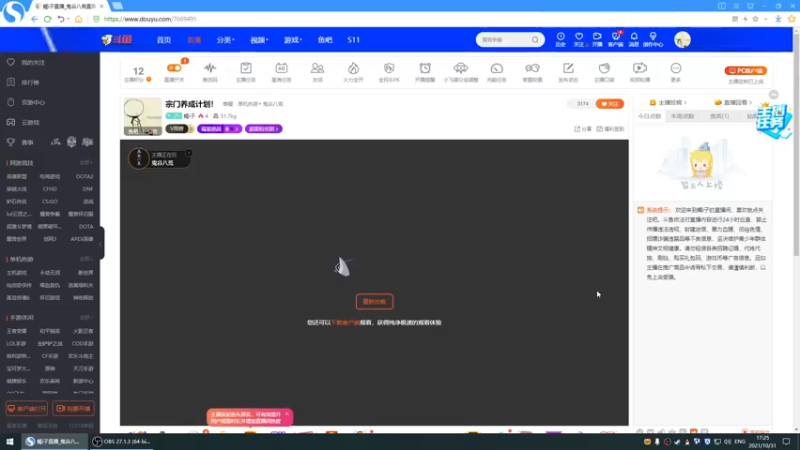Go to 首页 home nav item
The width and height of the screenshot is (800, 450).
coord(164,40)
